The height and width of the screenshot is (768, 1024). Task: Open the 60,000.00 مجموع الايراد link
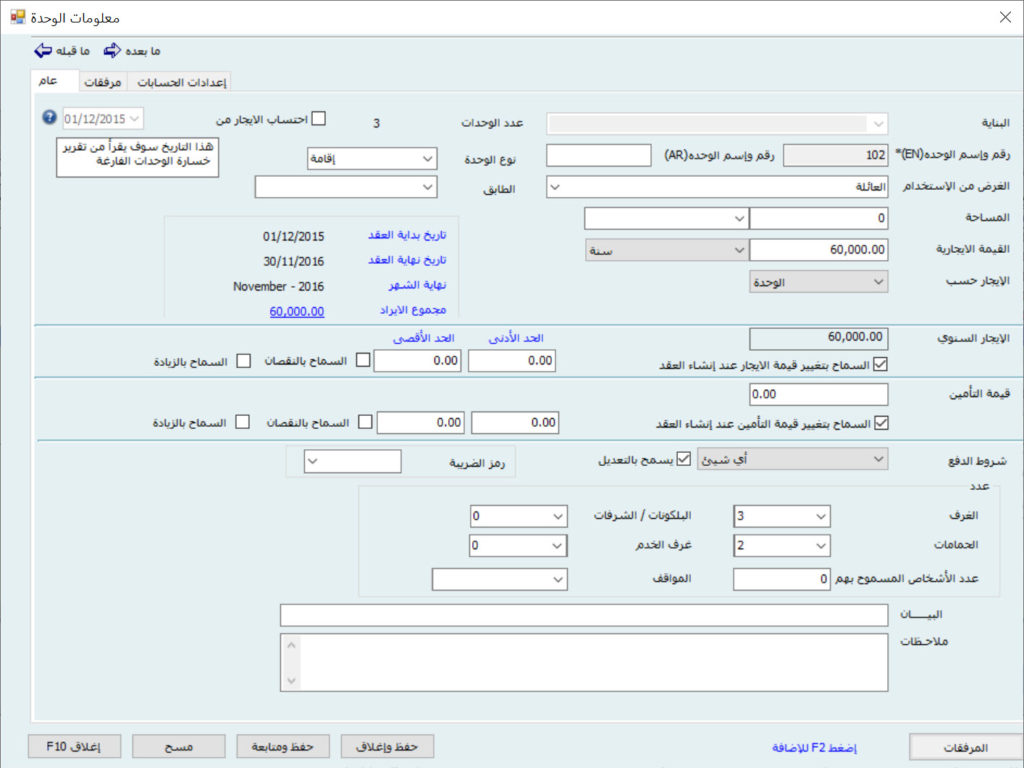coord(297,311)
